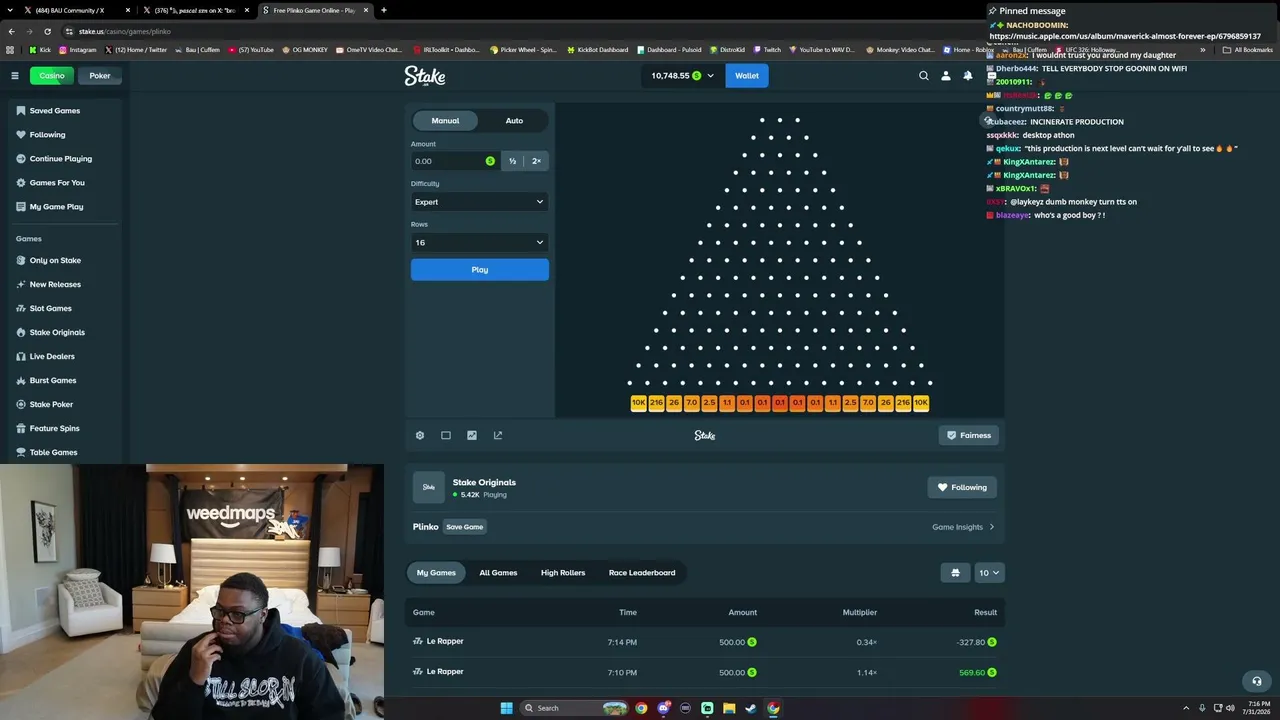1280x720 pixels.
Task: Show hidden system tray icons
Action: click(1186, 708)
